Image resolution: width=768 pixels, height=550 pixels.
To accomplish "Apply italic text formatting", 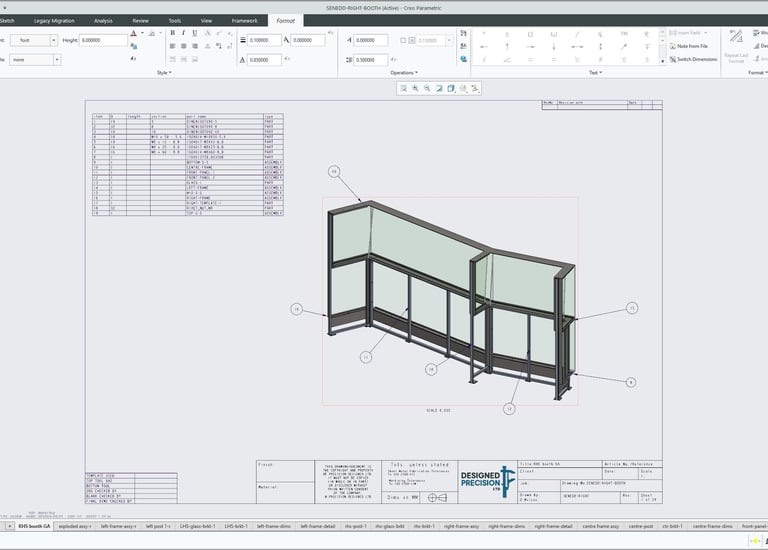I will pos(183,33).
